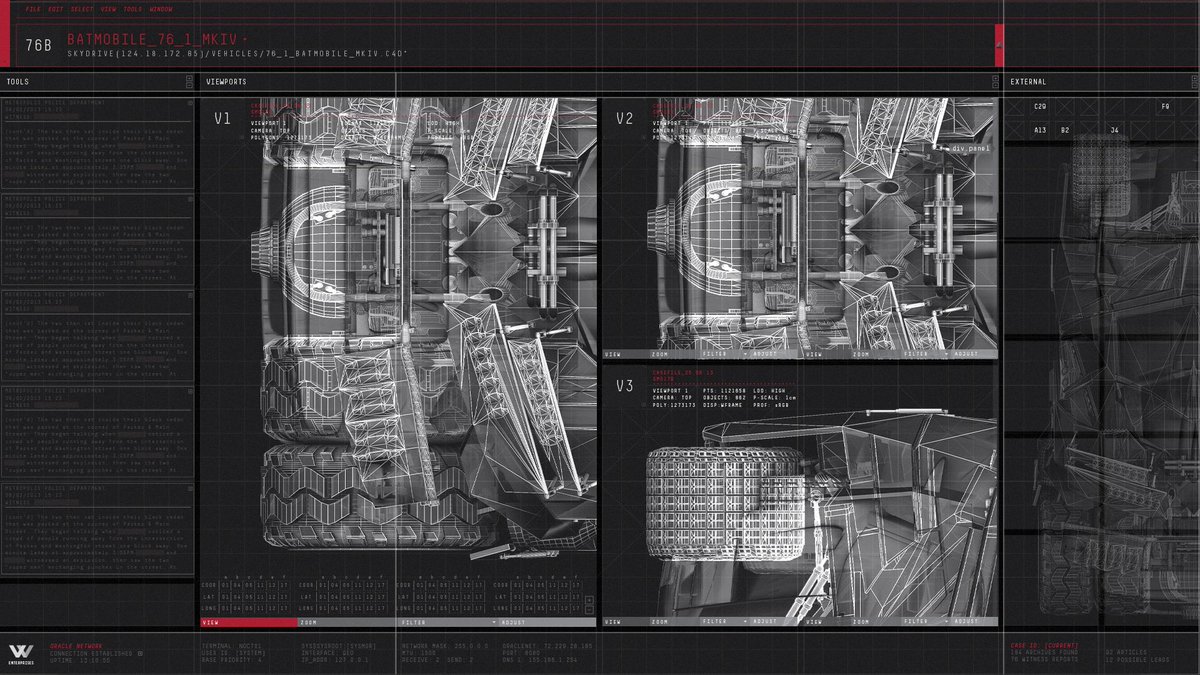The height and width of the screenshot is (675, 1200).
Task: Click the 76B identifier in the title bar
Action: (39, 45)
